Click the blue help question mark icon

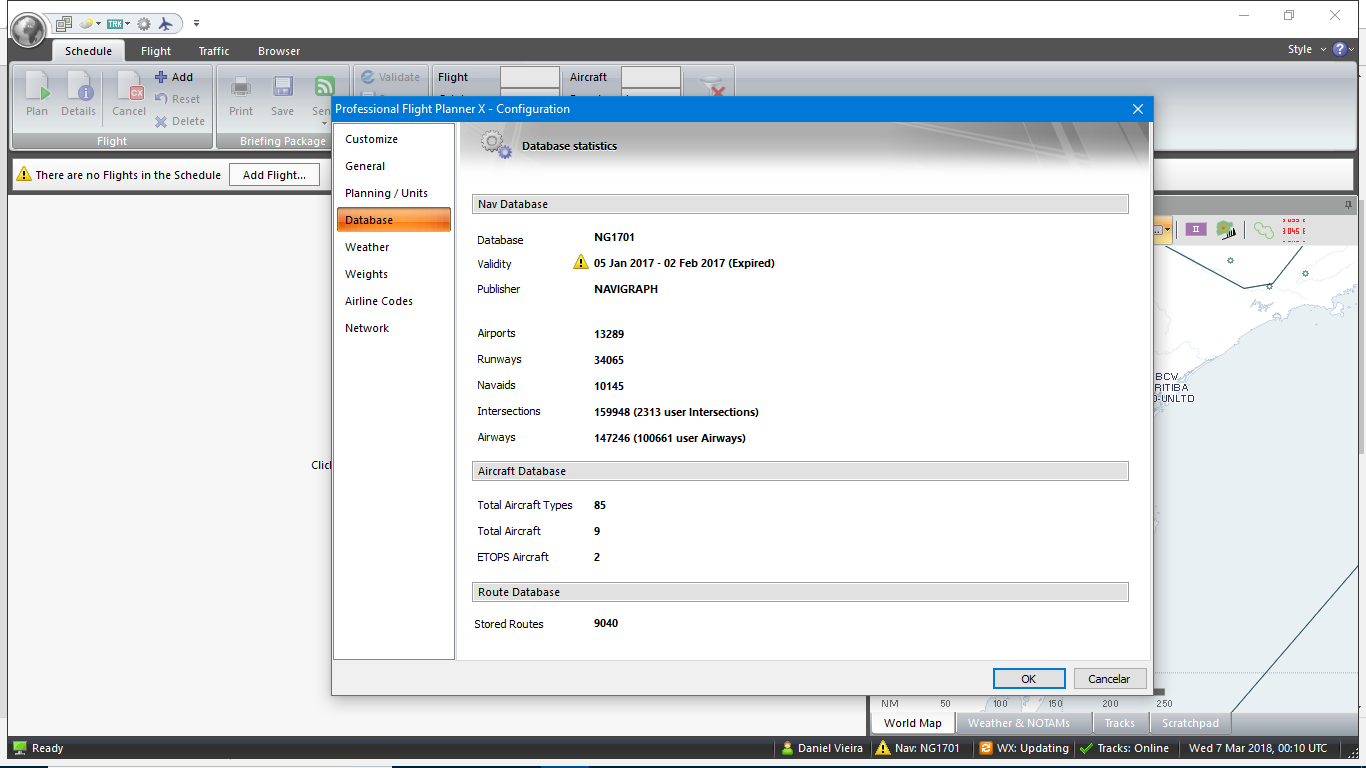click(x=1340, y=49)
